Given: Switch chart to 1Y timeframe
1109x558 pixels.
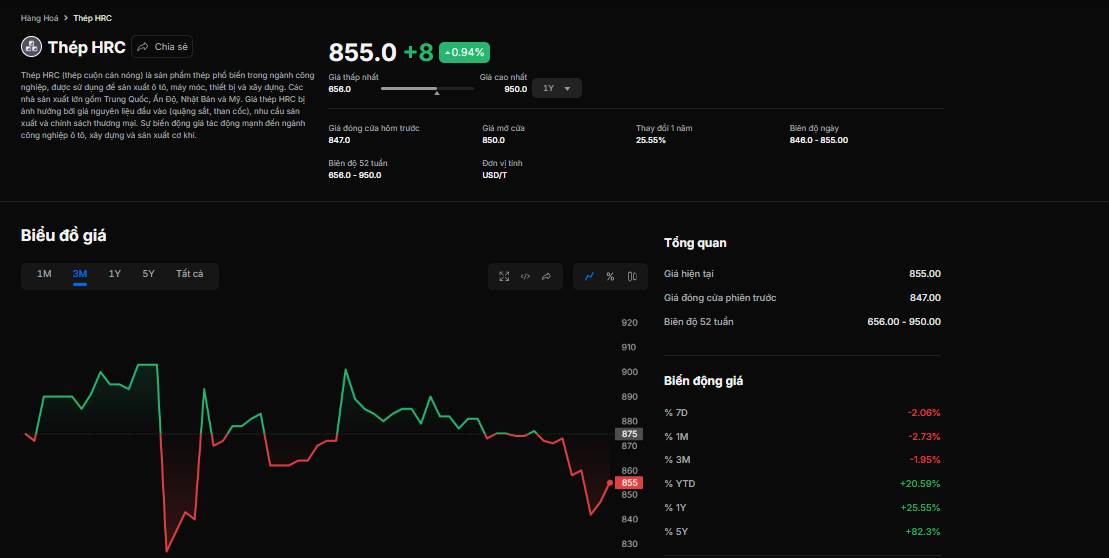Looking at the screenshot, I should click(115, 274).
